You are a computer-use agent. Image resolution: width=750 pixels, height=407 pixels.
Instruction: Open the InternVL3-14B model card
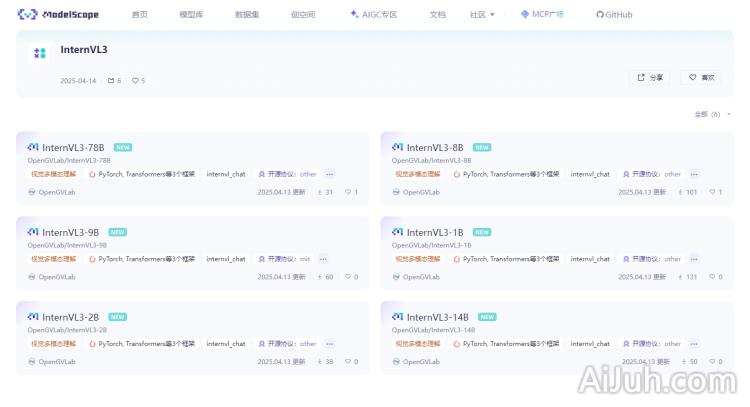tap(437, 317)
